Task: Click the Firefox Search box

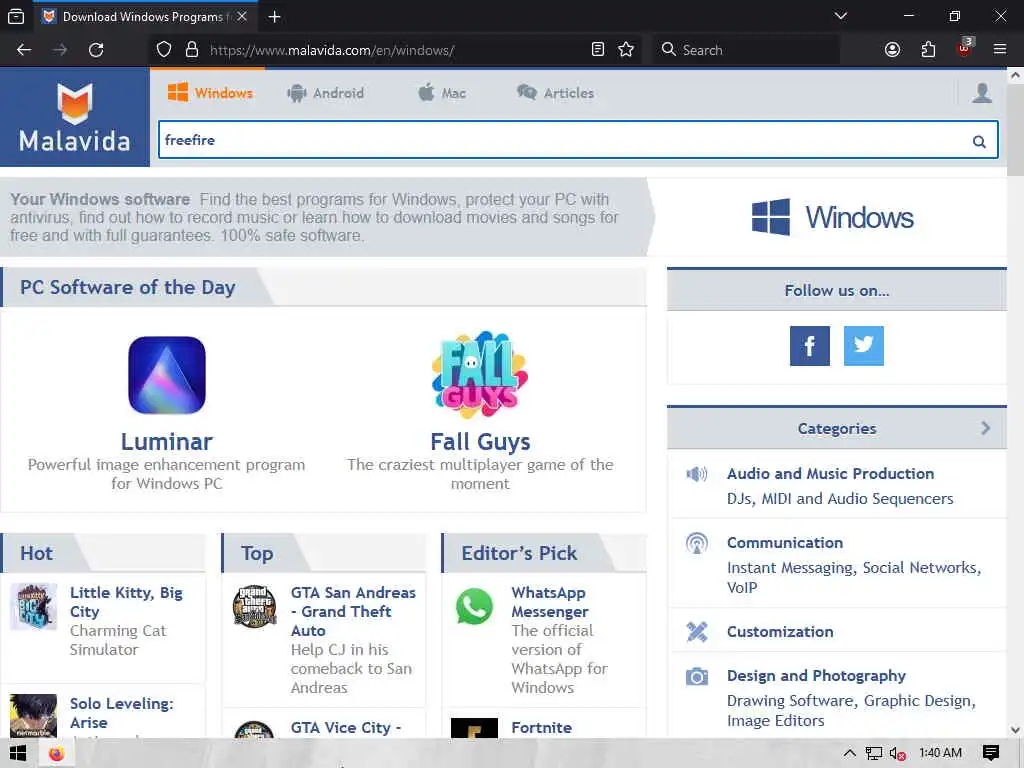Action: tap(745, 50)
